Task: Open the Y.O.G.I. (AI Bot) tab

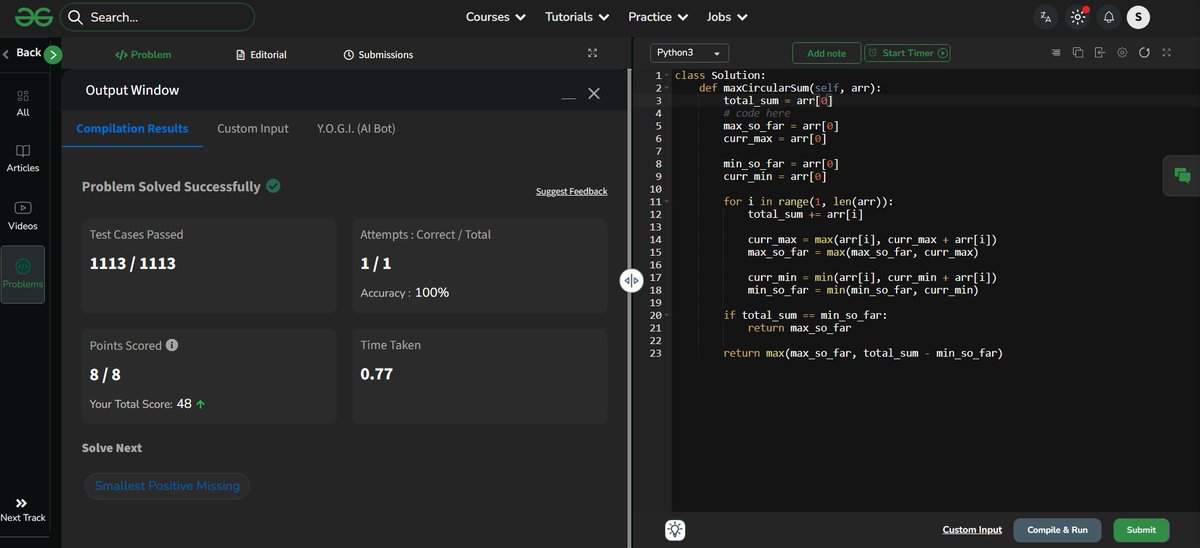Action: (356, 128)
